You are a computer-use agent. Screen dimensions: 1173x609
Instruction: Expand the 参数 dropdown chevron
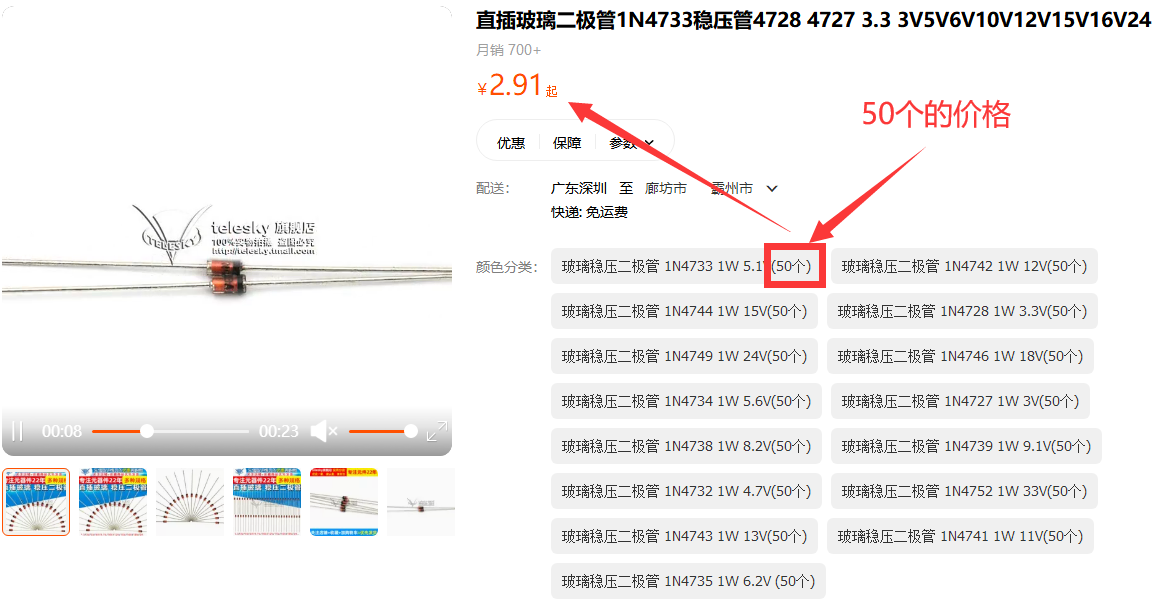click(x=649, y=143)
